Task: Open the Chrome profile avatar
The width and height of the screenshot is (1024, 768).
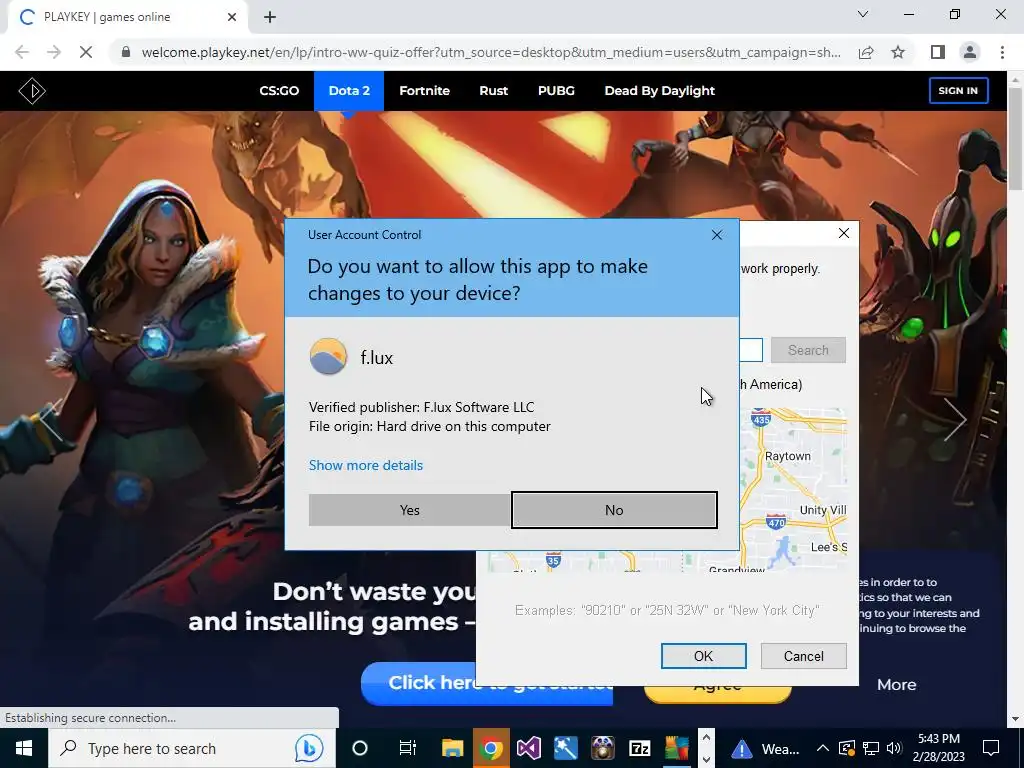Action: click(x=970, y=52)
